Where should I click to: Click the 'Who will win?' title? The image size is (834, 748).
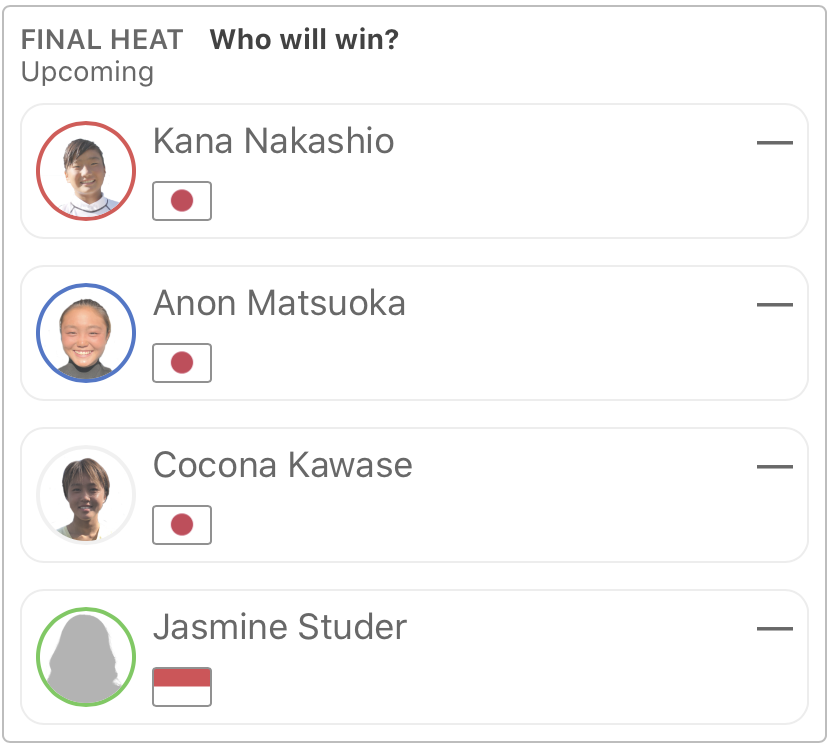[304, 40]
